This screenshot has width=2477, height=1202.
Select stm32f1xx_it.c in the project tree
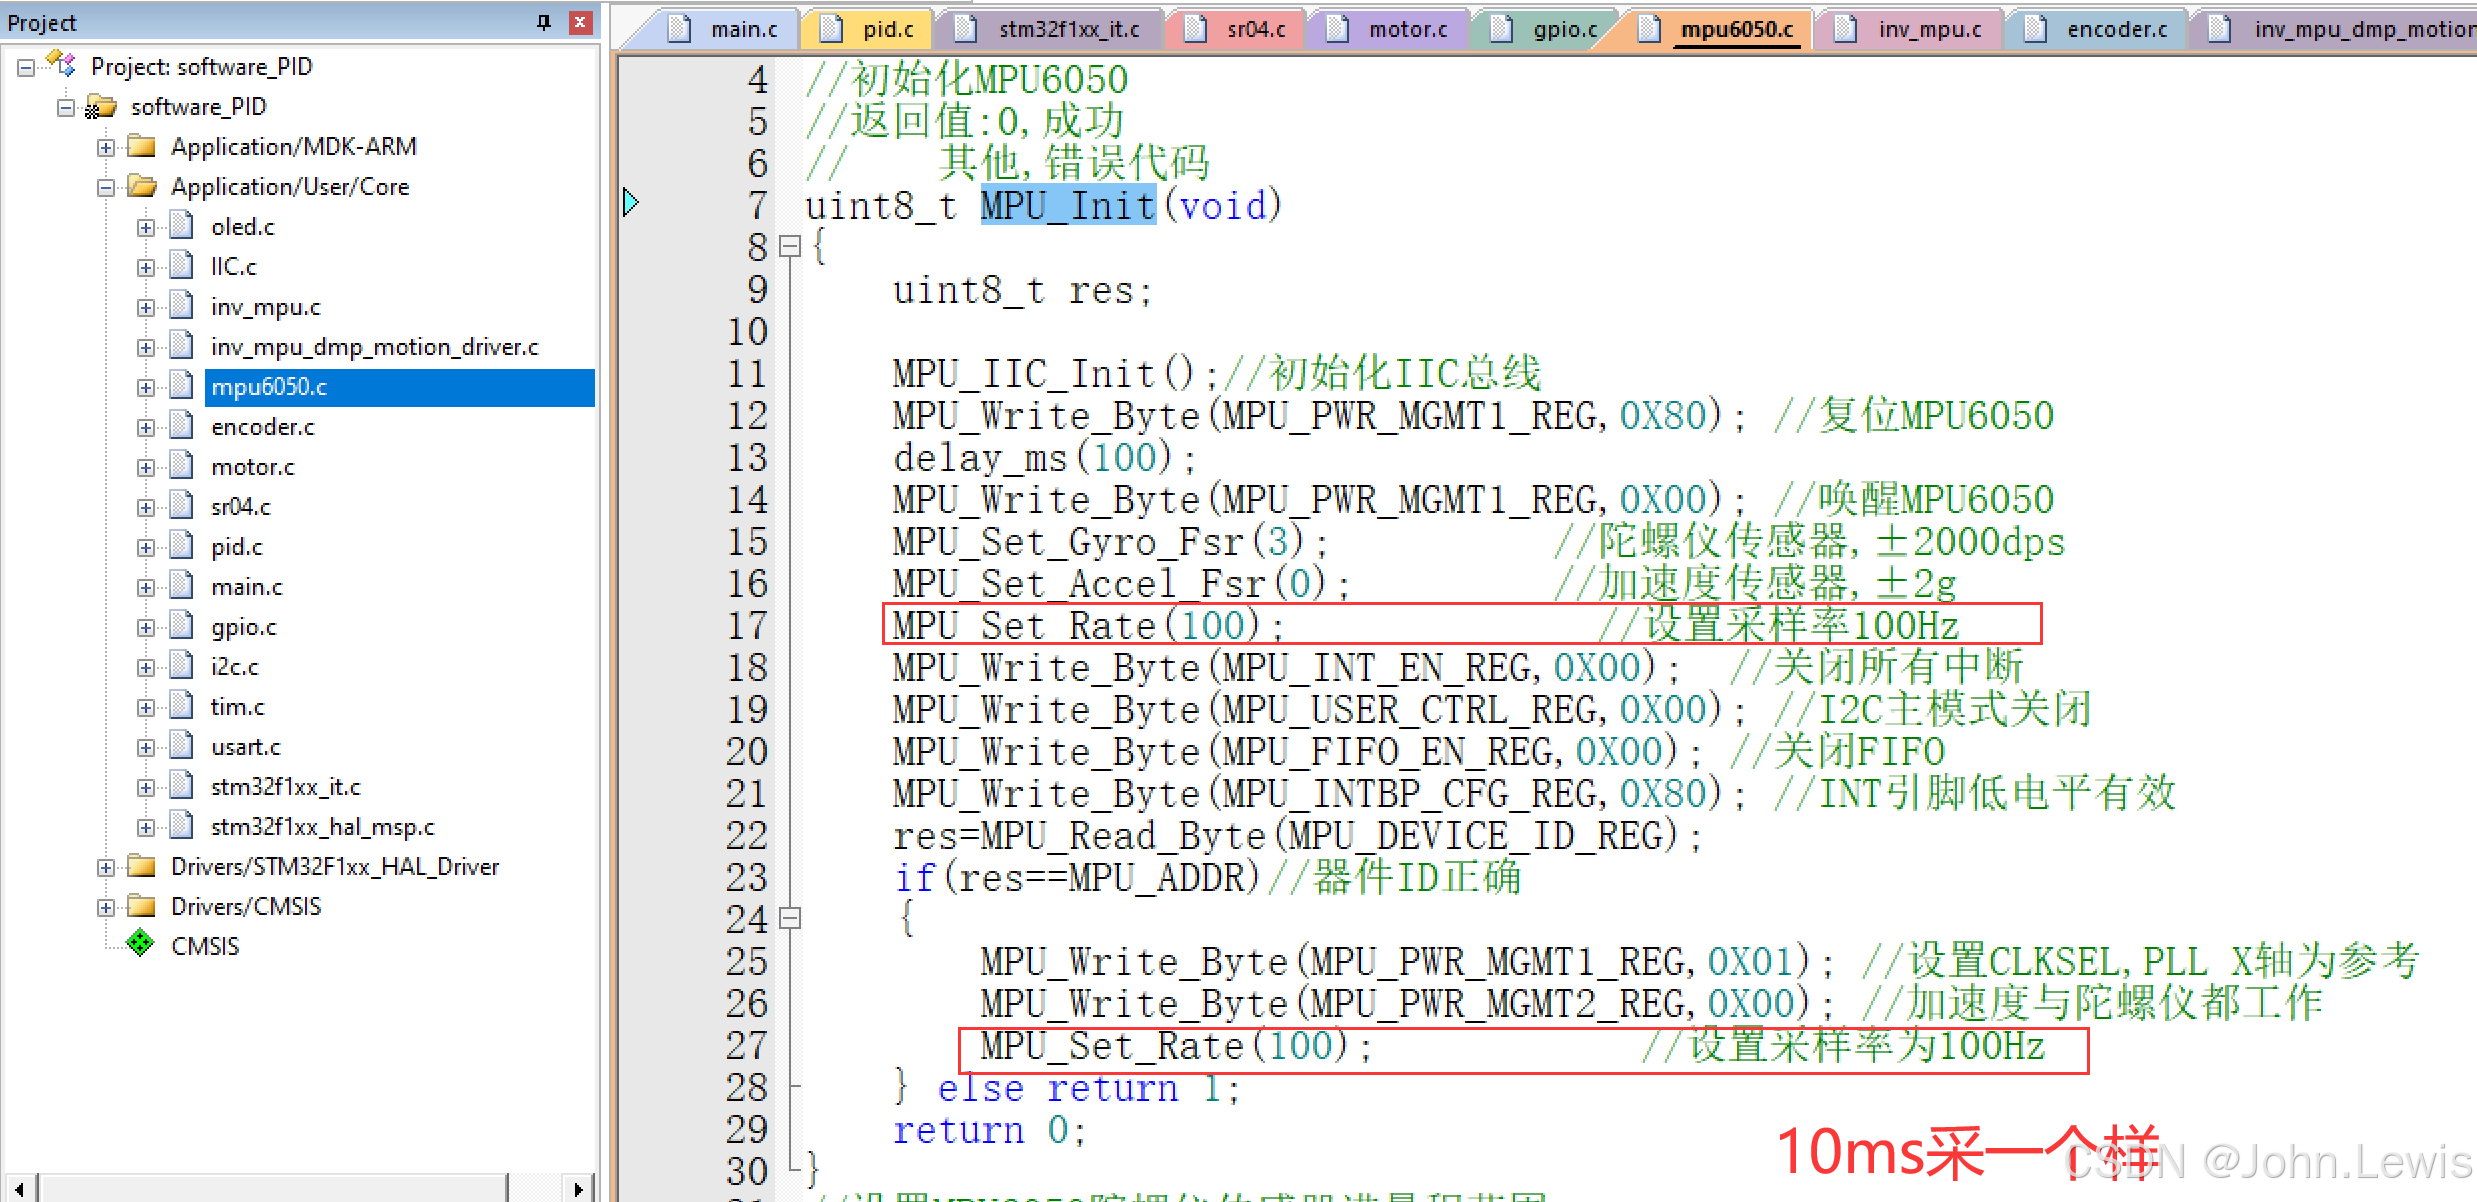click(285, 787)
